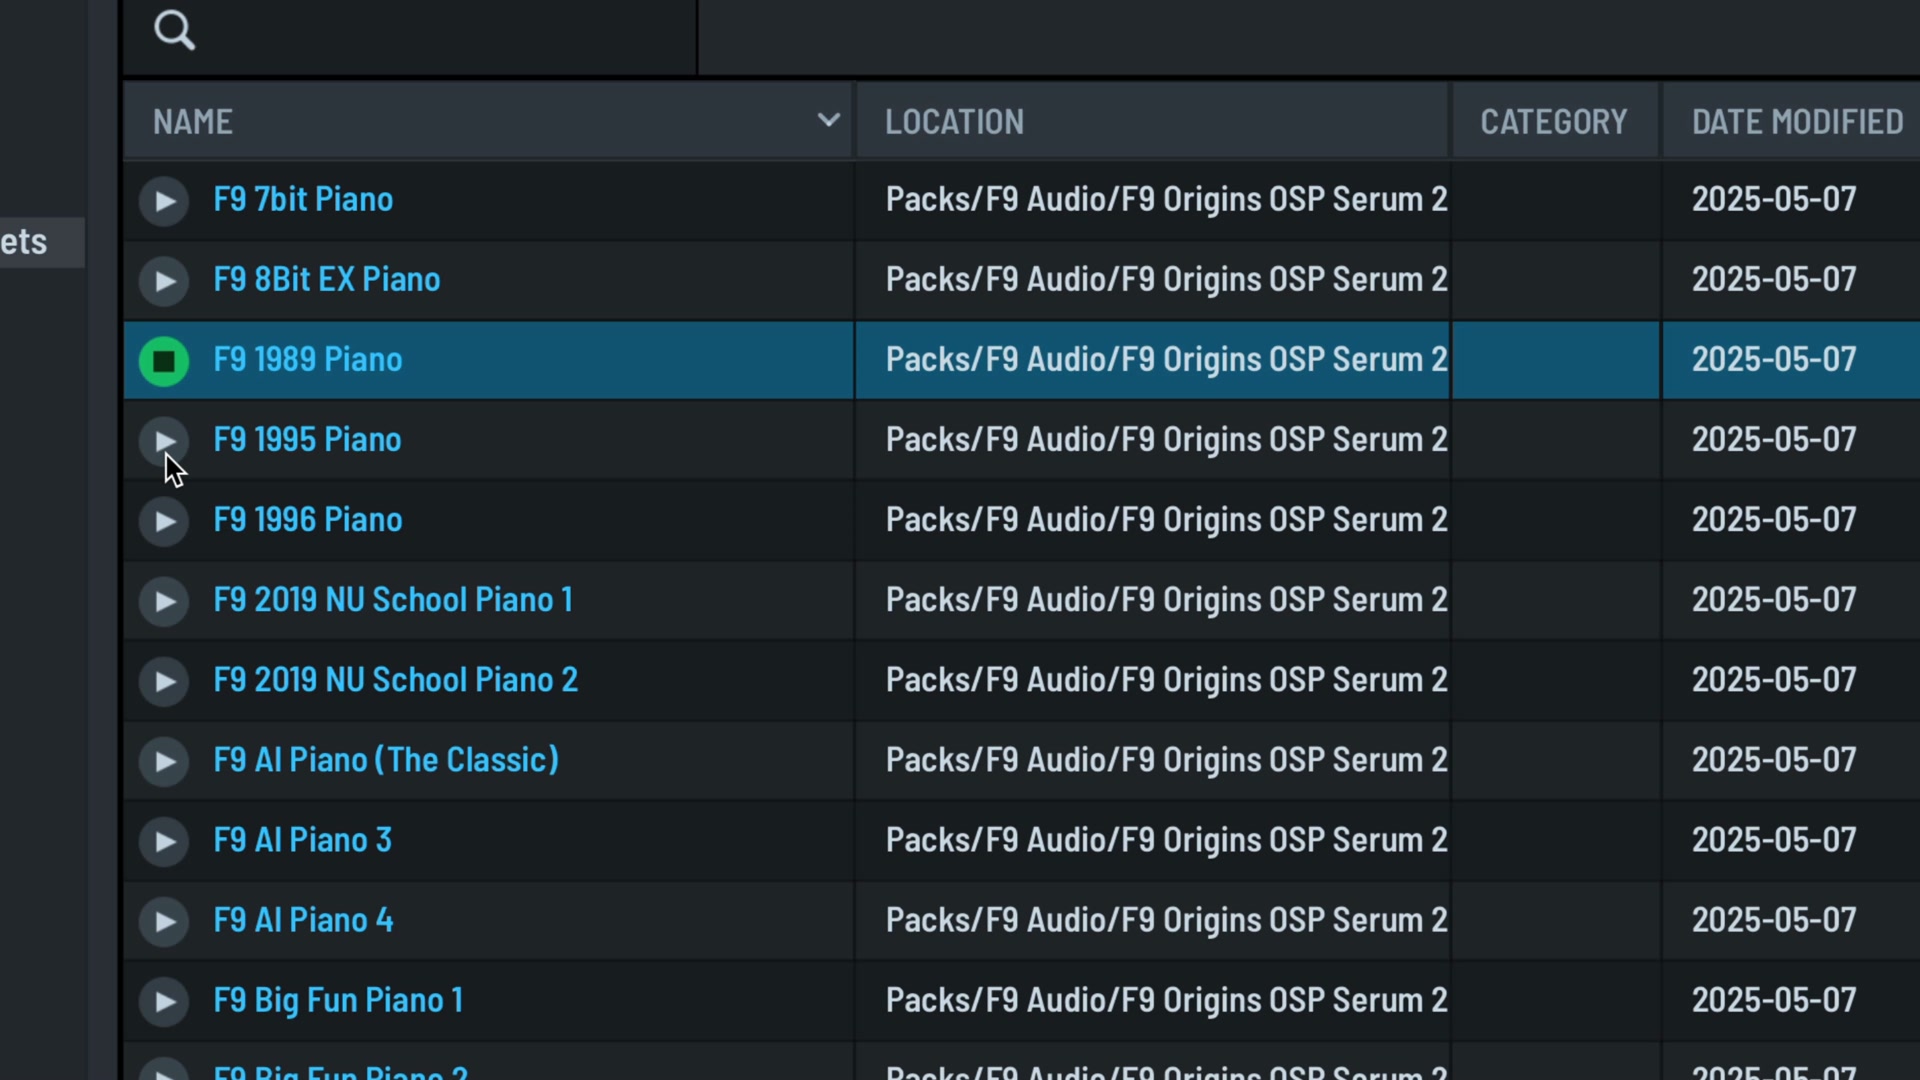Sort presets by LOCATION column
1920x1080 pixels.
pos(1152,121)
